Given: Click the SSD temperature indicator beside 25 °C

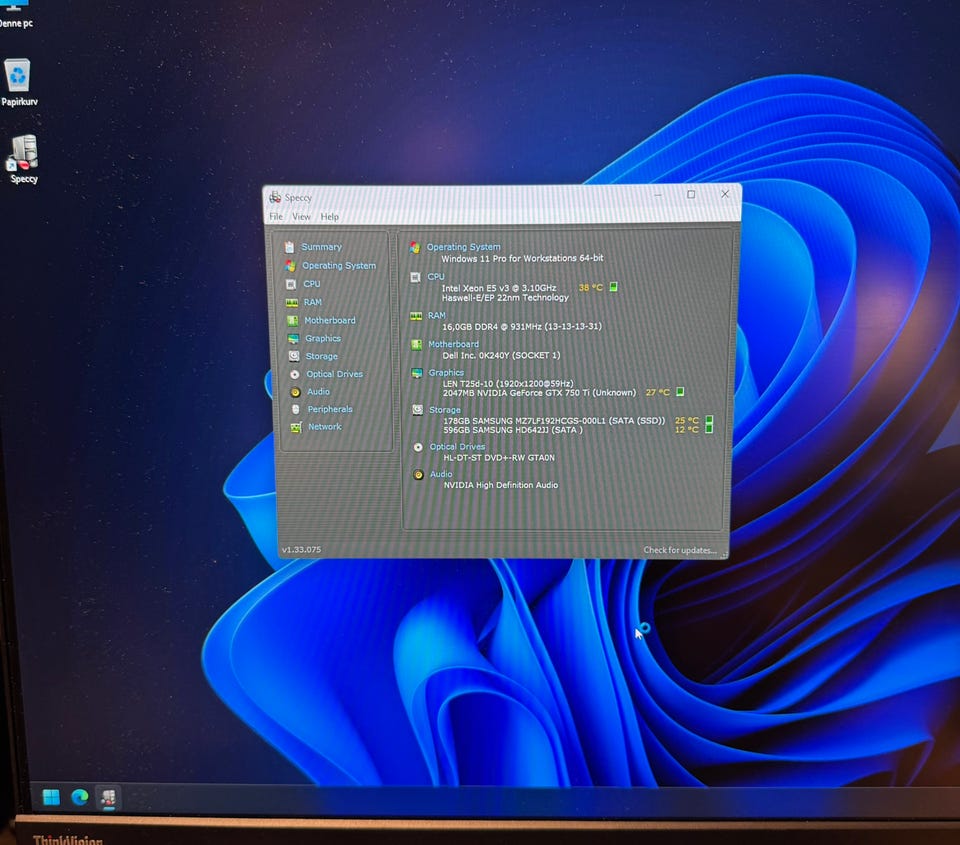Looking at the screenshot, I should [709, 420].
